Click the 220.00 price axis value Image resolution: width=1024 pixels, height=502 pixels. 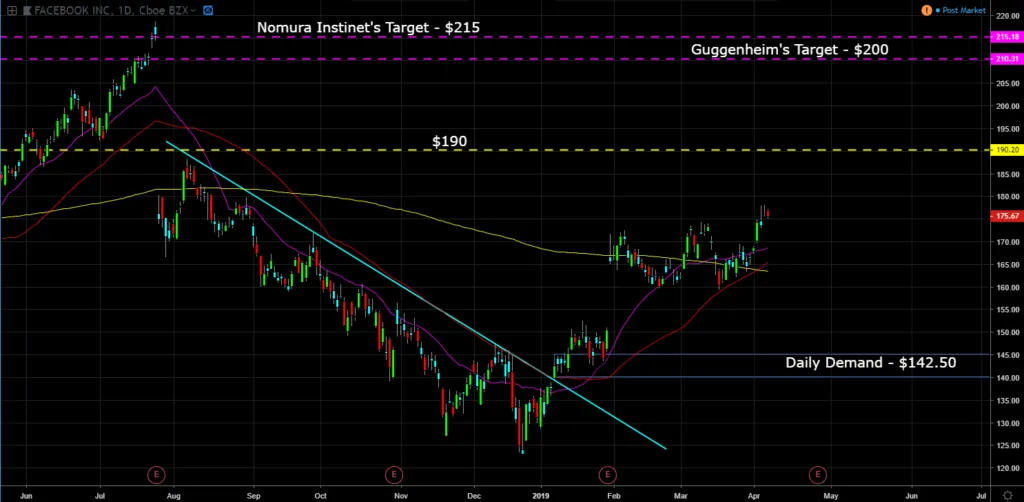pyautogui.click(x=1007, y=15)
